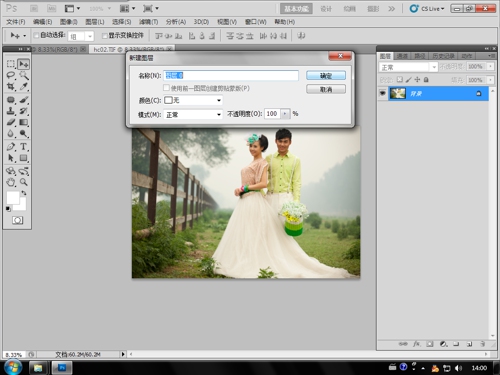Select the Blur tool
Viewport: 500px width, 375px height.
[11, 134]
